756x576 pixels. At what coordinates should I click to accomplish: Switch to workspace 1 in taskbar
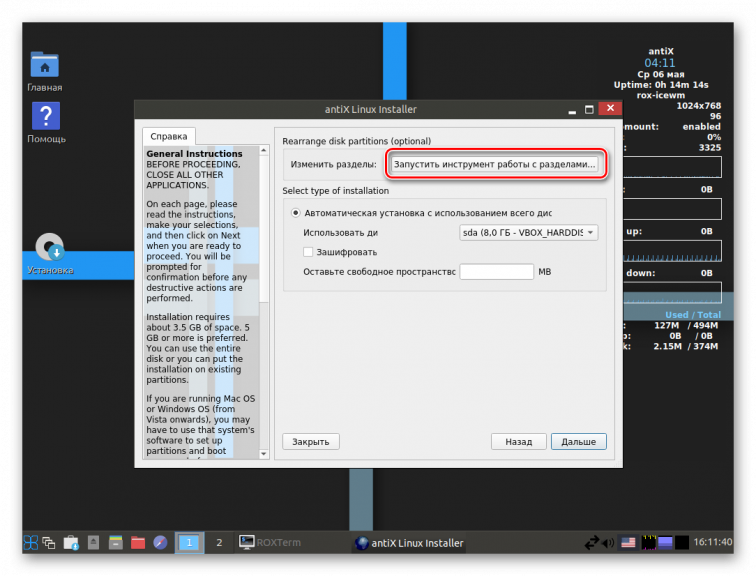point(189,543)
